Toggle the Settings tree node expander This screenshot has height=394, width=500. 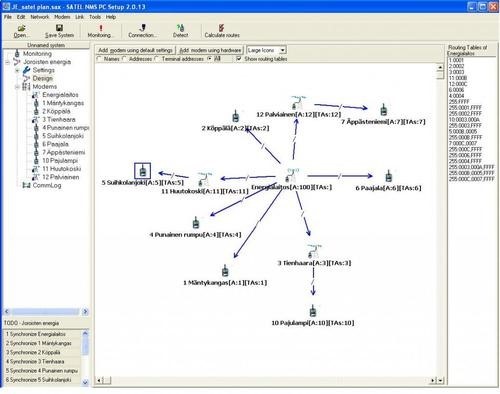(x=17, y=70)
